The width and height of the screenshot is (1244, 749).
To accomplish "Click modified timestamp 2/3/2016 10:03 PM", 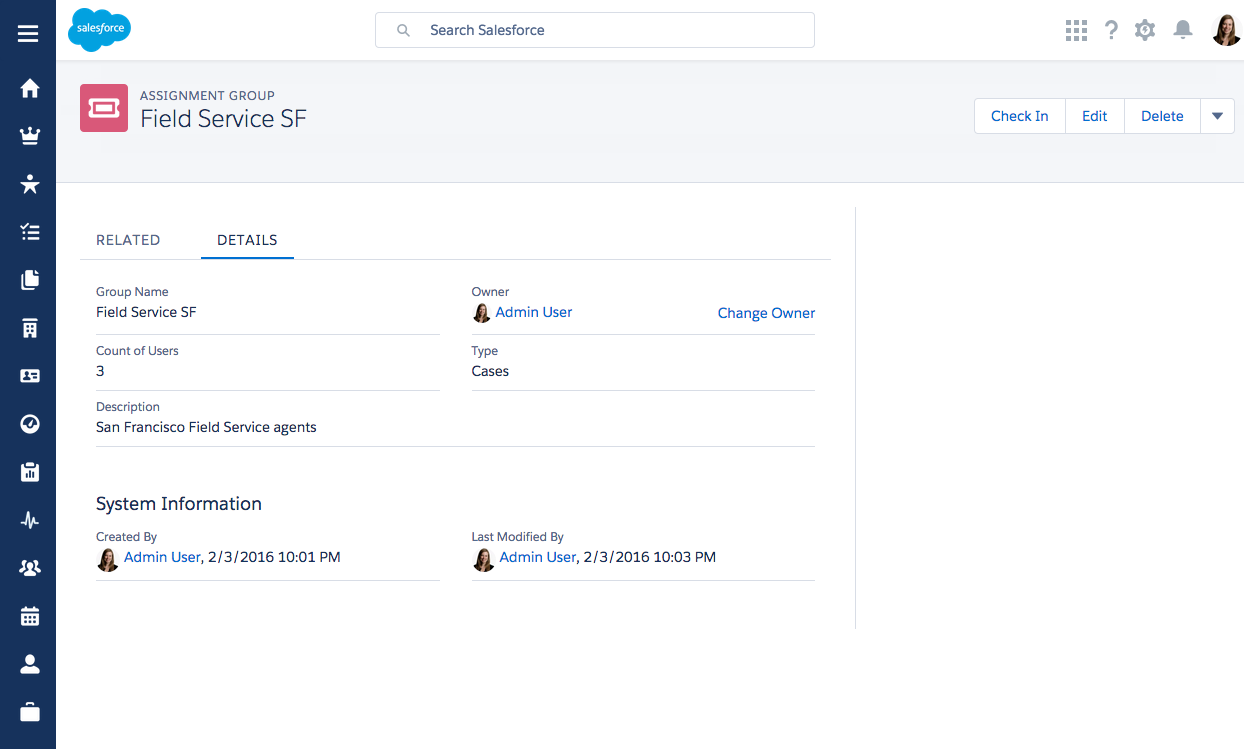I will click(x=650, y=557).
